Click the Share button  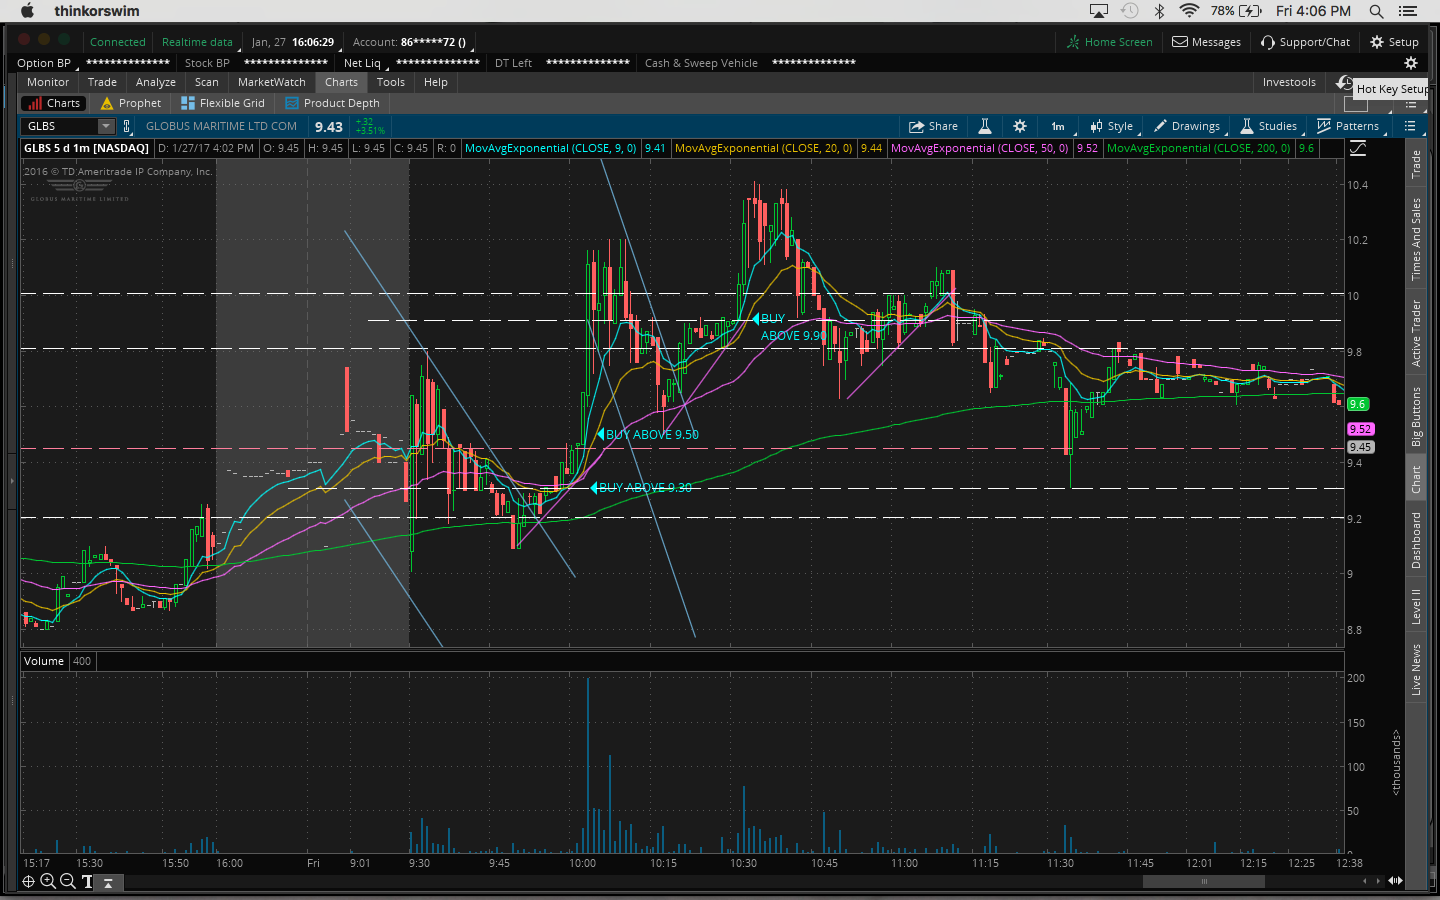(933, 126)
